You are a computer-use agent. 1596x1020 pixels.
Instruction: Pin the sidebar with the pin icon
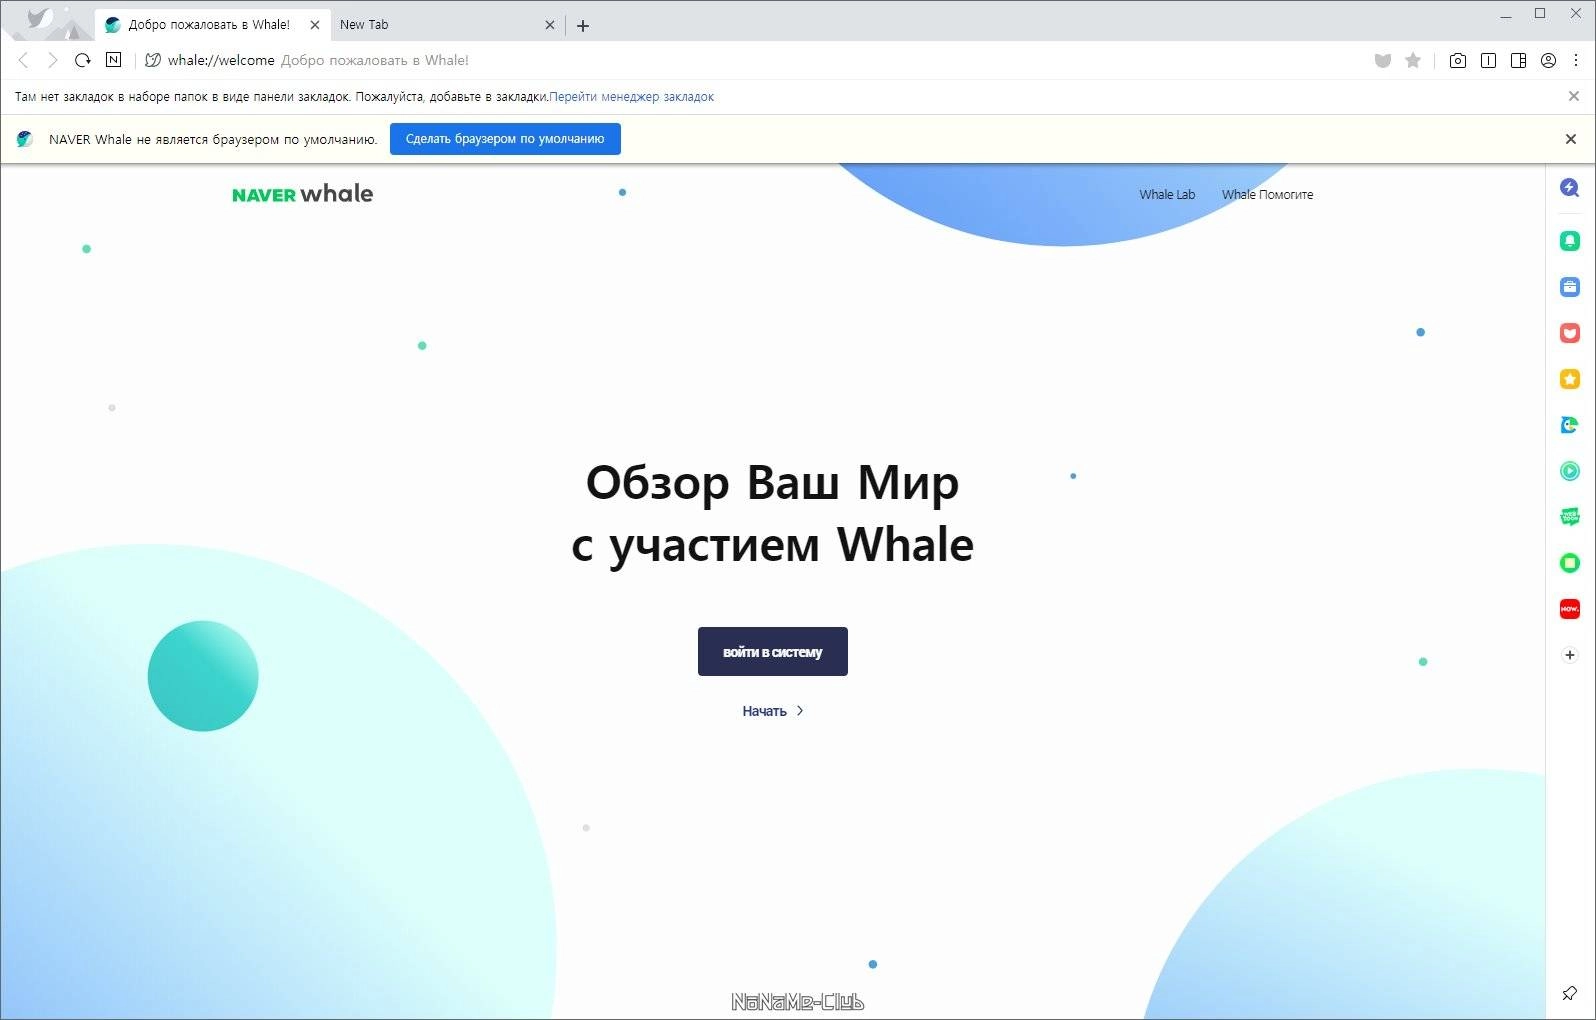tap(1569, 993)
